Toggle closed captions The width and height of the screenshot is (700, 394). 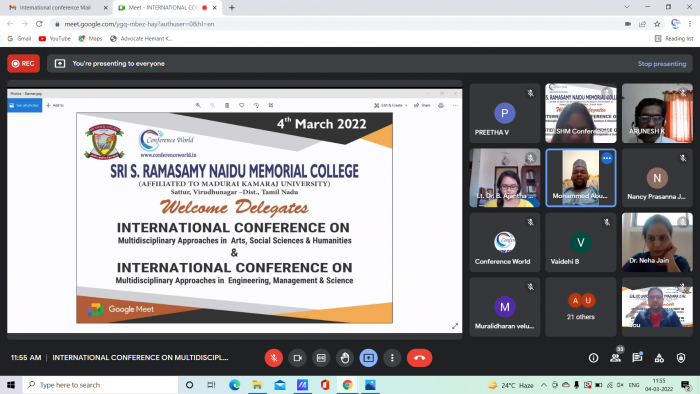point(321,358)
